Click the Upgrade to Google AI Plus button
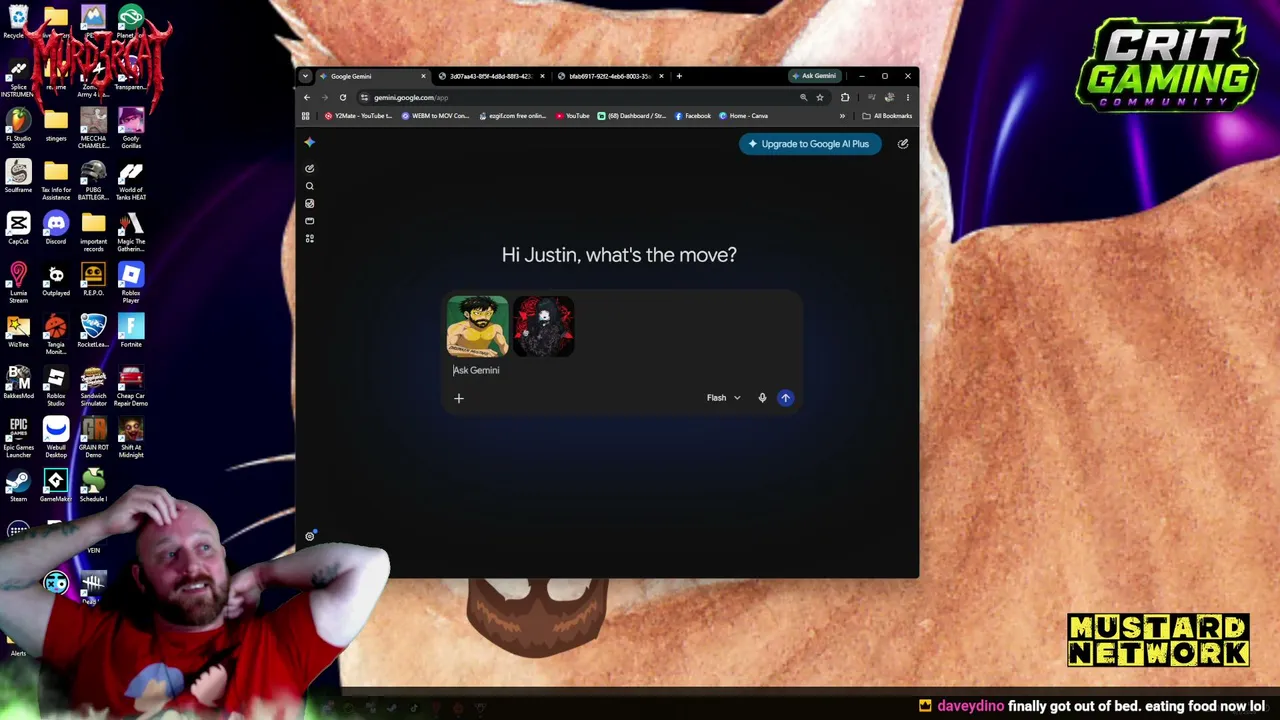 (810, 144)
